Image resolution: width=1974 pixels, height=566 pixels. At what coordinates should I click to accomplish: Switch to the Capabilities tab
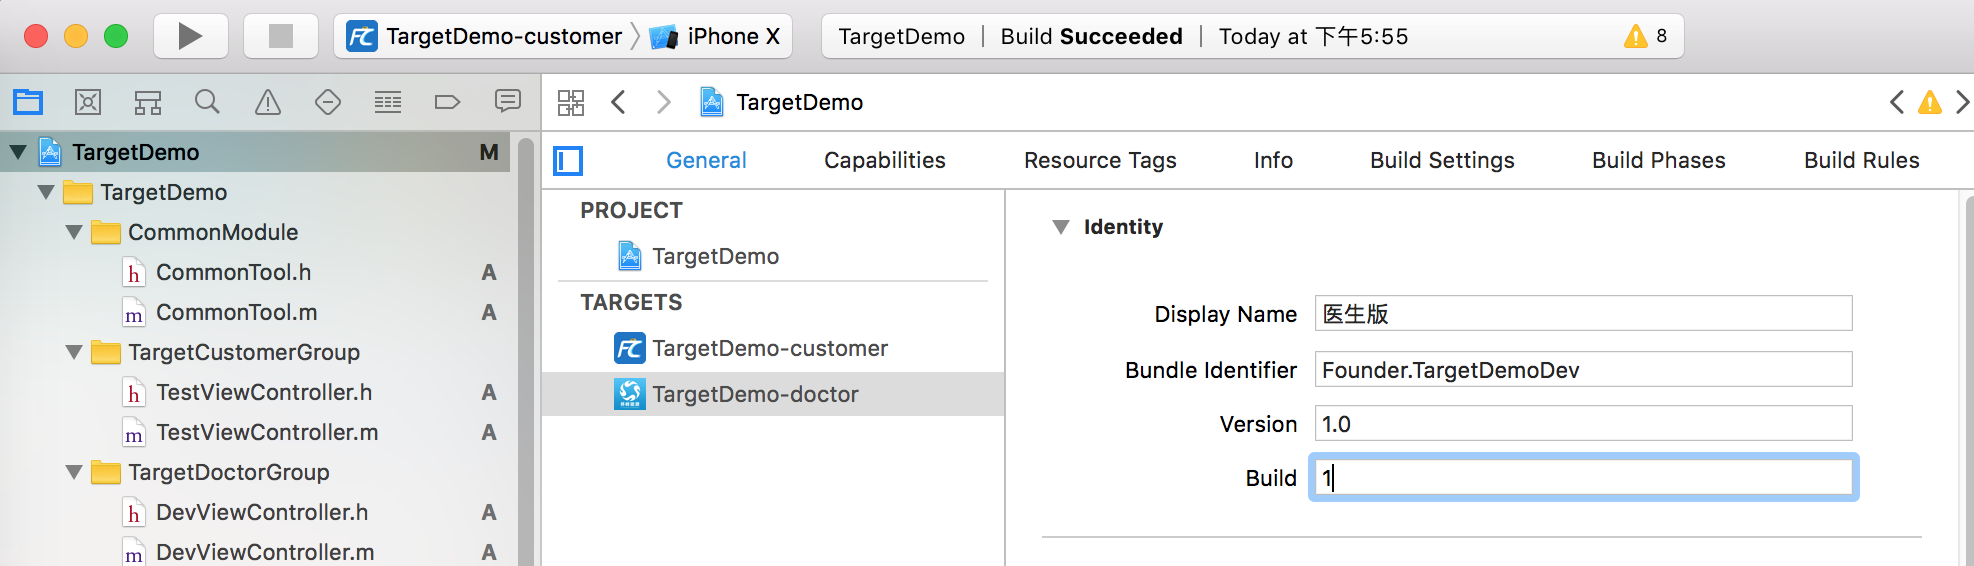885,160
